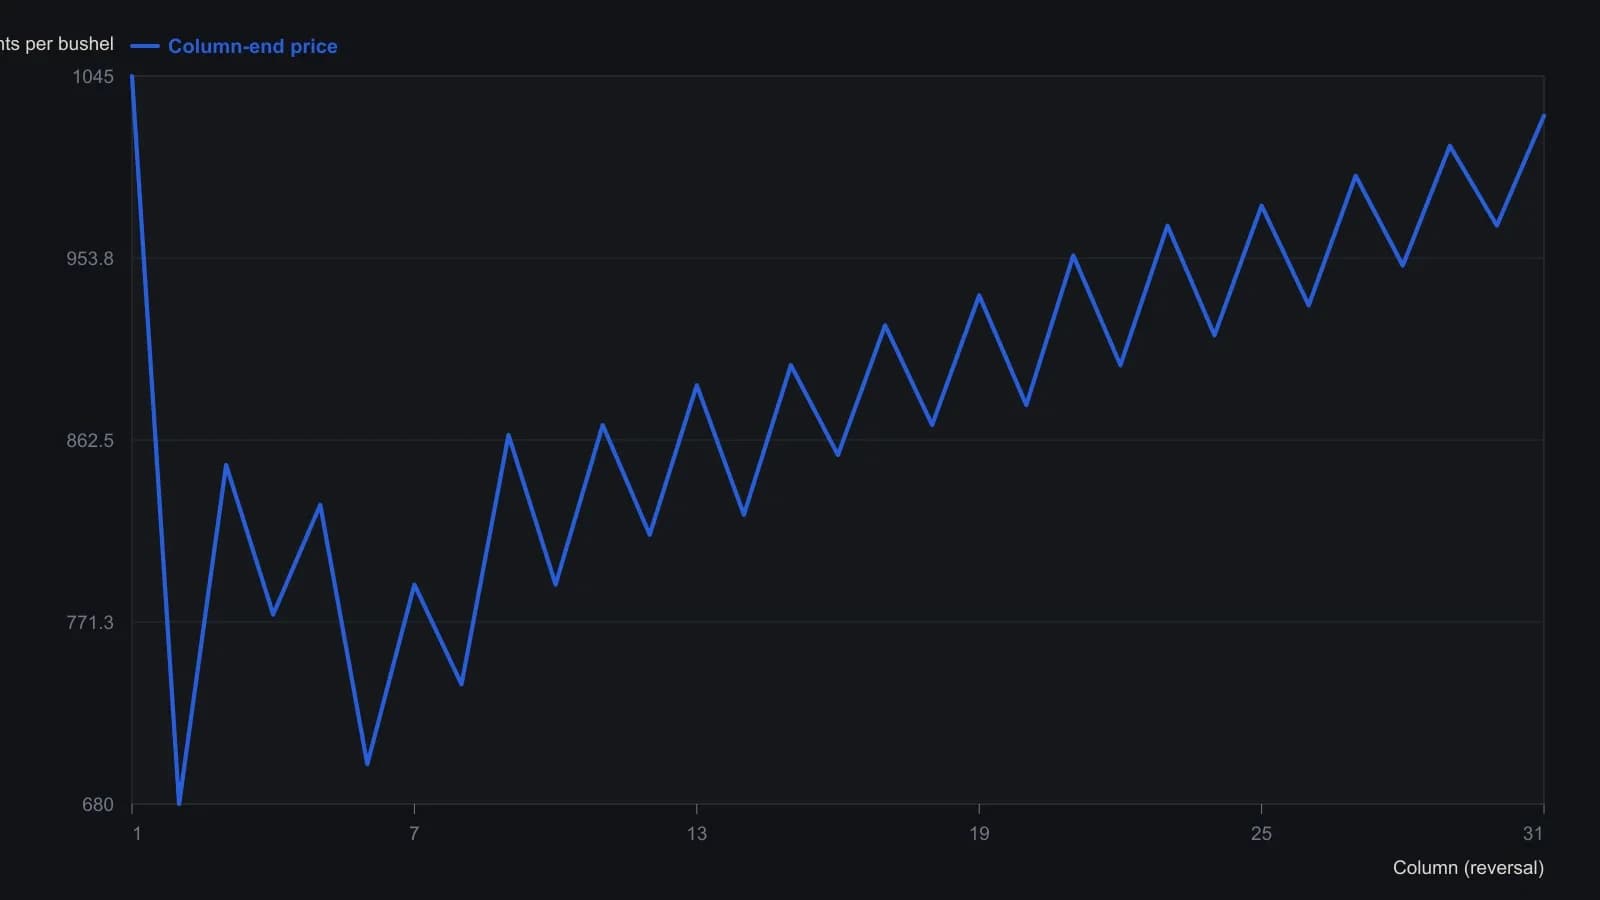Screen dimensions: 1600x900
Task: Select x-axis tick label 7
Action: point(414,833)
